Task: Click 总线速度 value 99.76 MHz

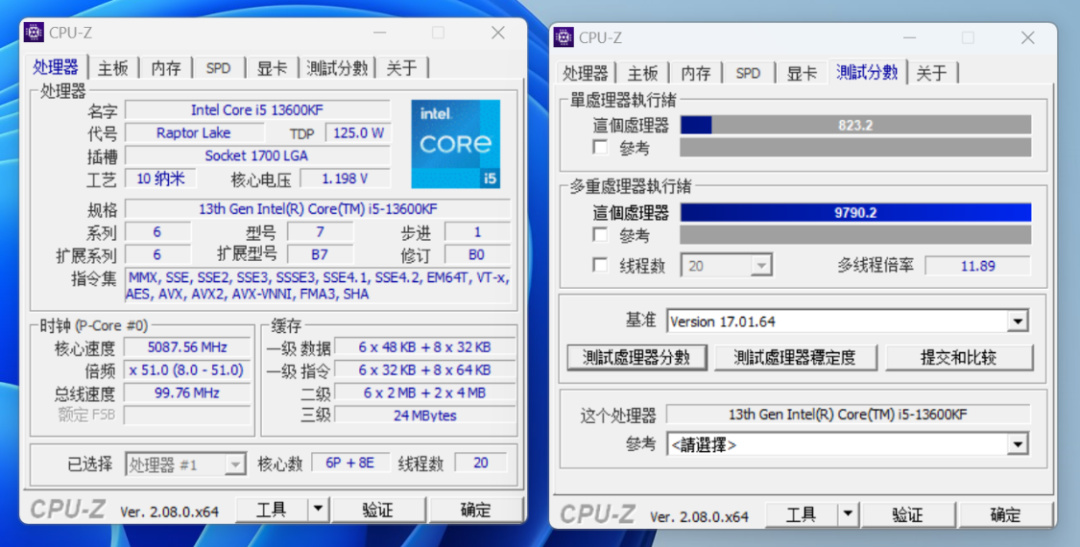Action: click(187, 393)
